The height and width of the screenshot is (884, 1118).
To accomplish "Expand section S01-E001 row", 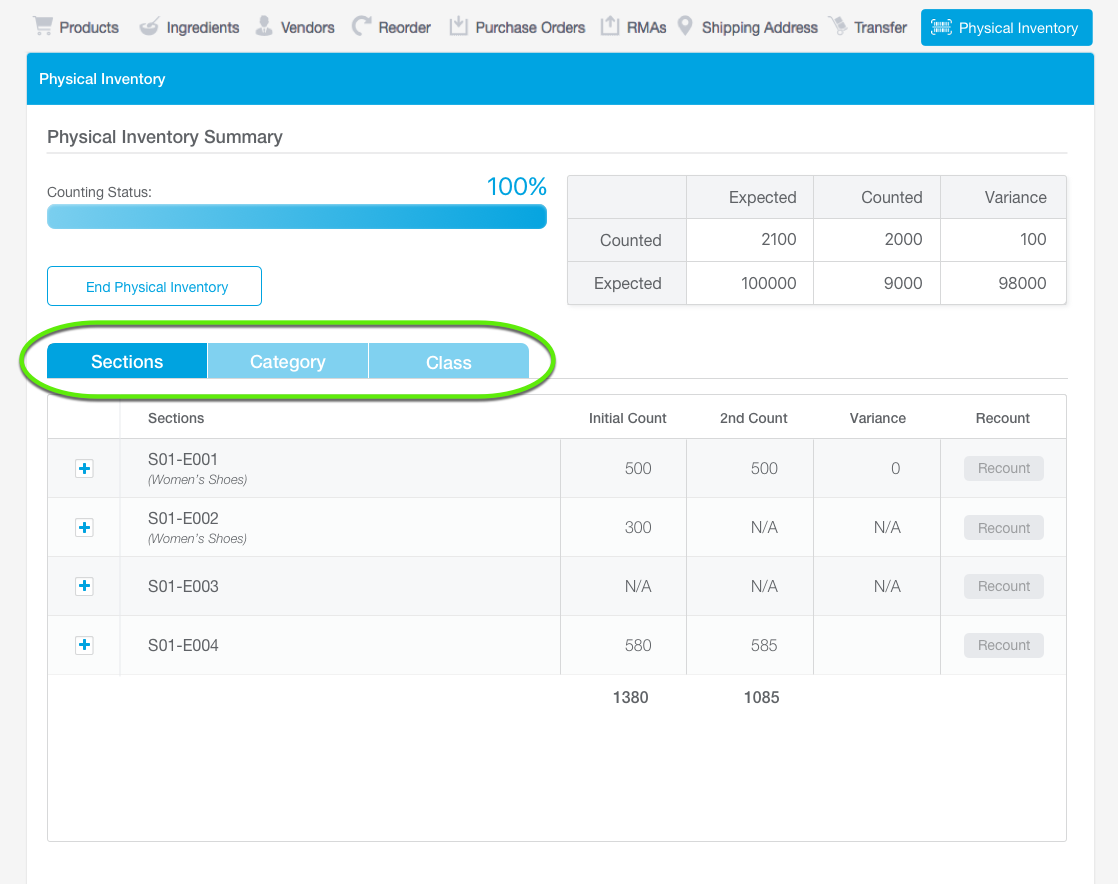I will click(84, 468).
